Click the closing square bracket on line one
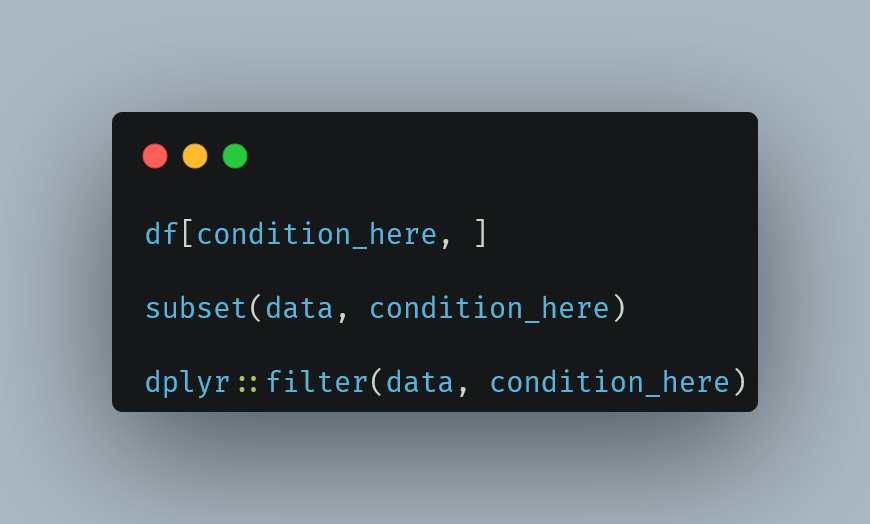Viewport: 870px width, 524px height. 481,233
